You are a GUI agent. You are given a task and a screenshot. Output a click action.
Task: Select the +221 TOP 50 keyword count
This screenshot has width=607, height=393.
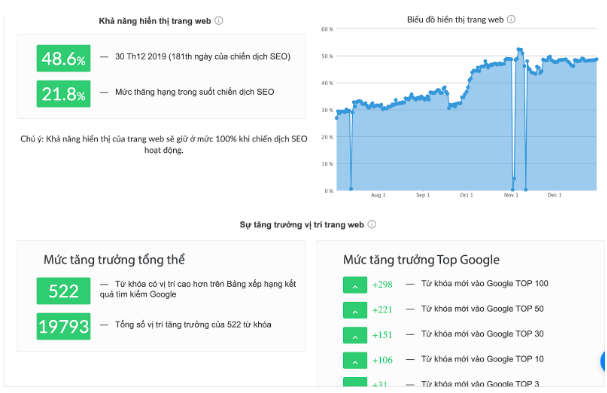pyautogui.click(x=382, y=310)
